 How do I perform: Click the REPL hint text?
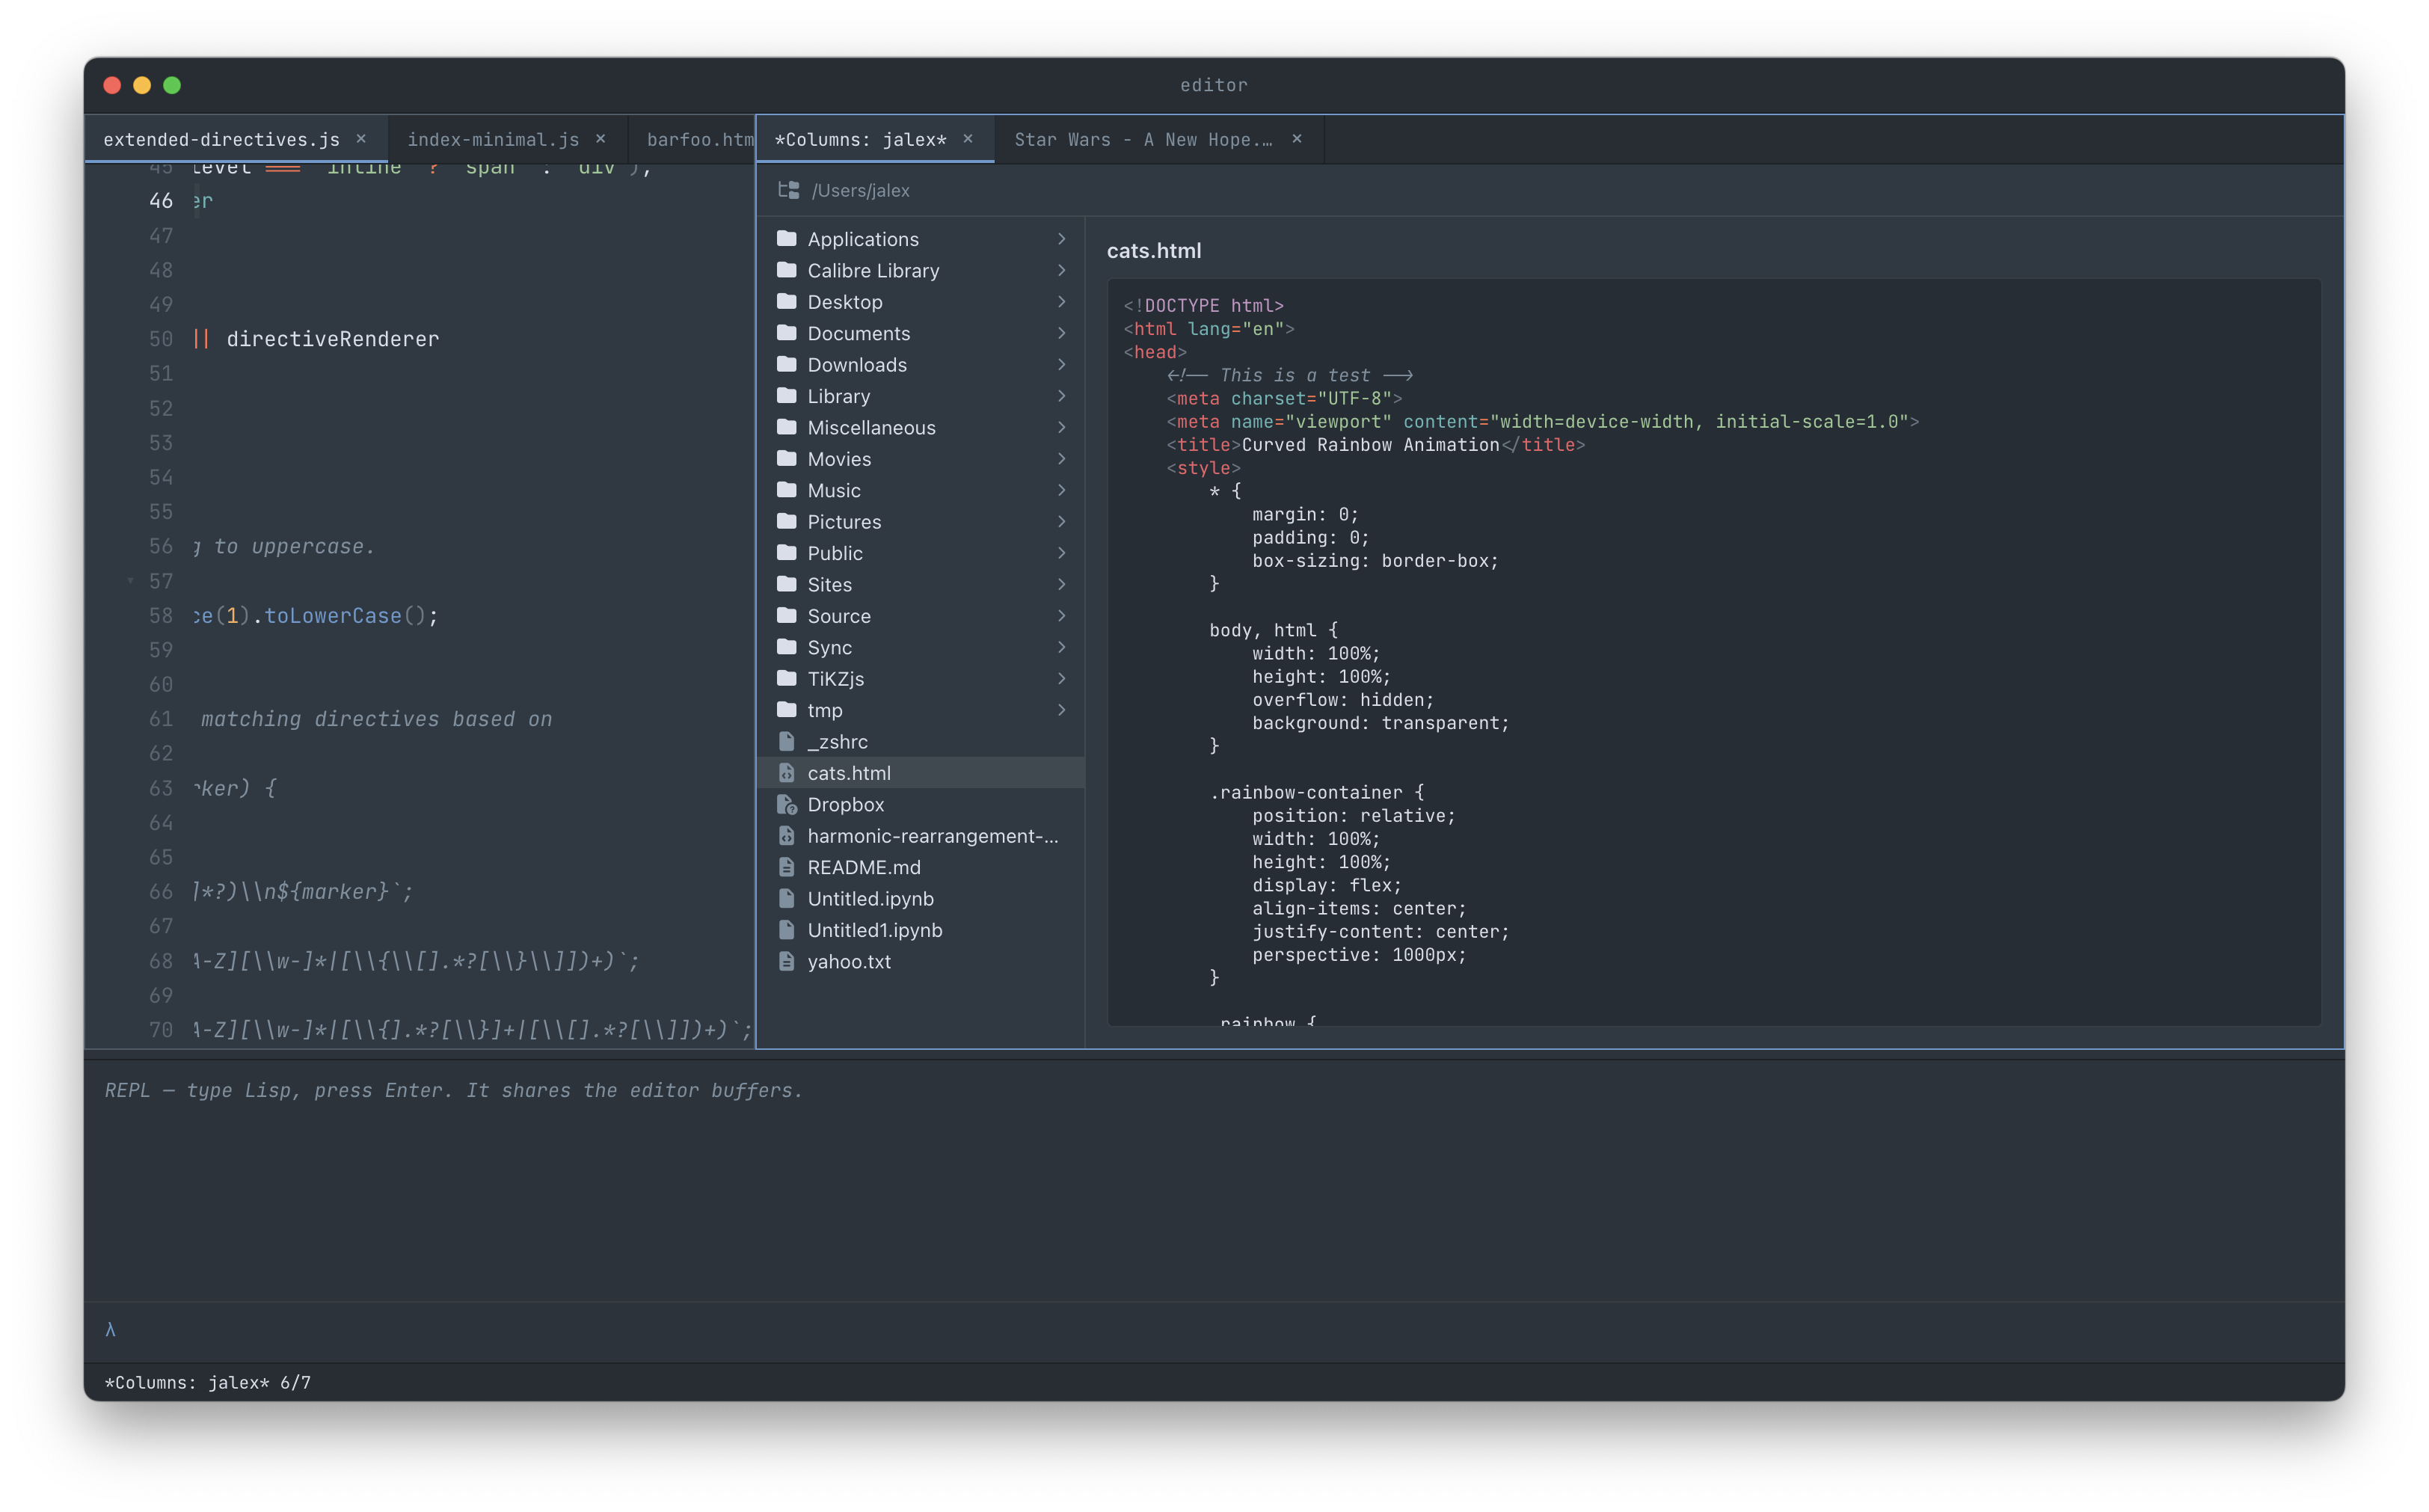pyautogui.click(x=453, y=1090)
